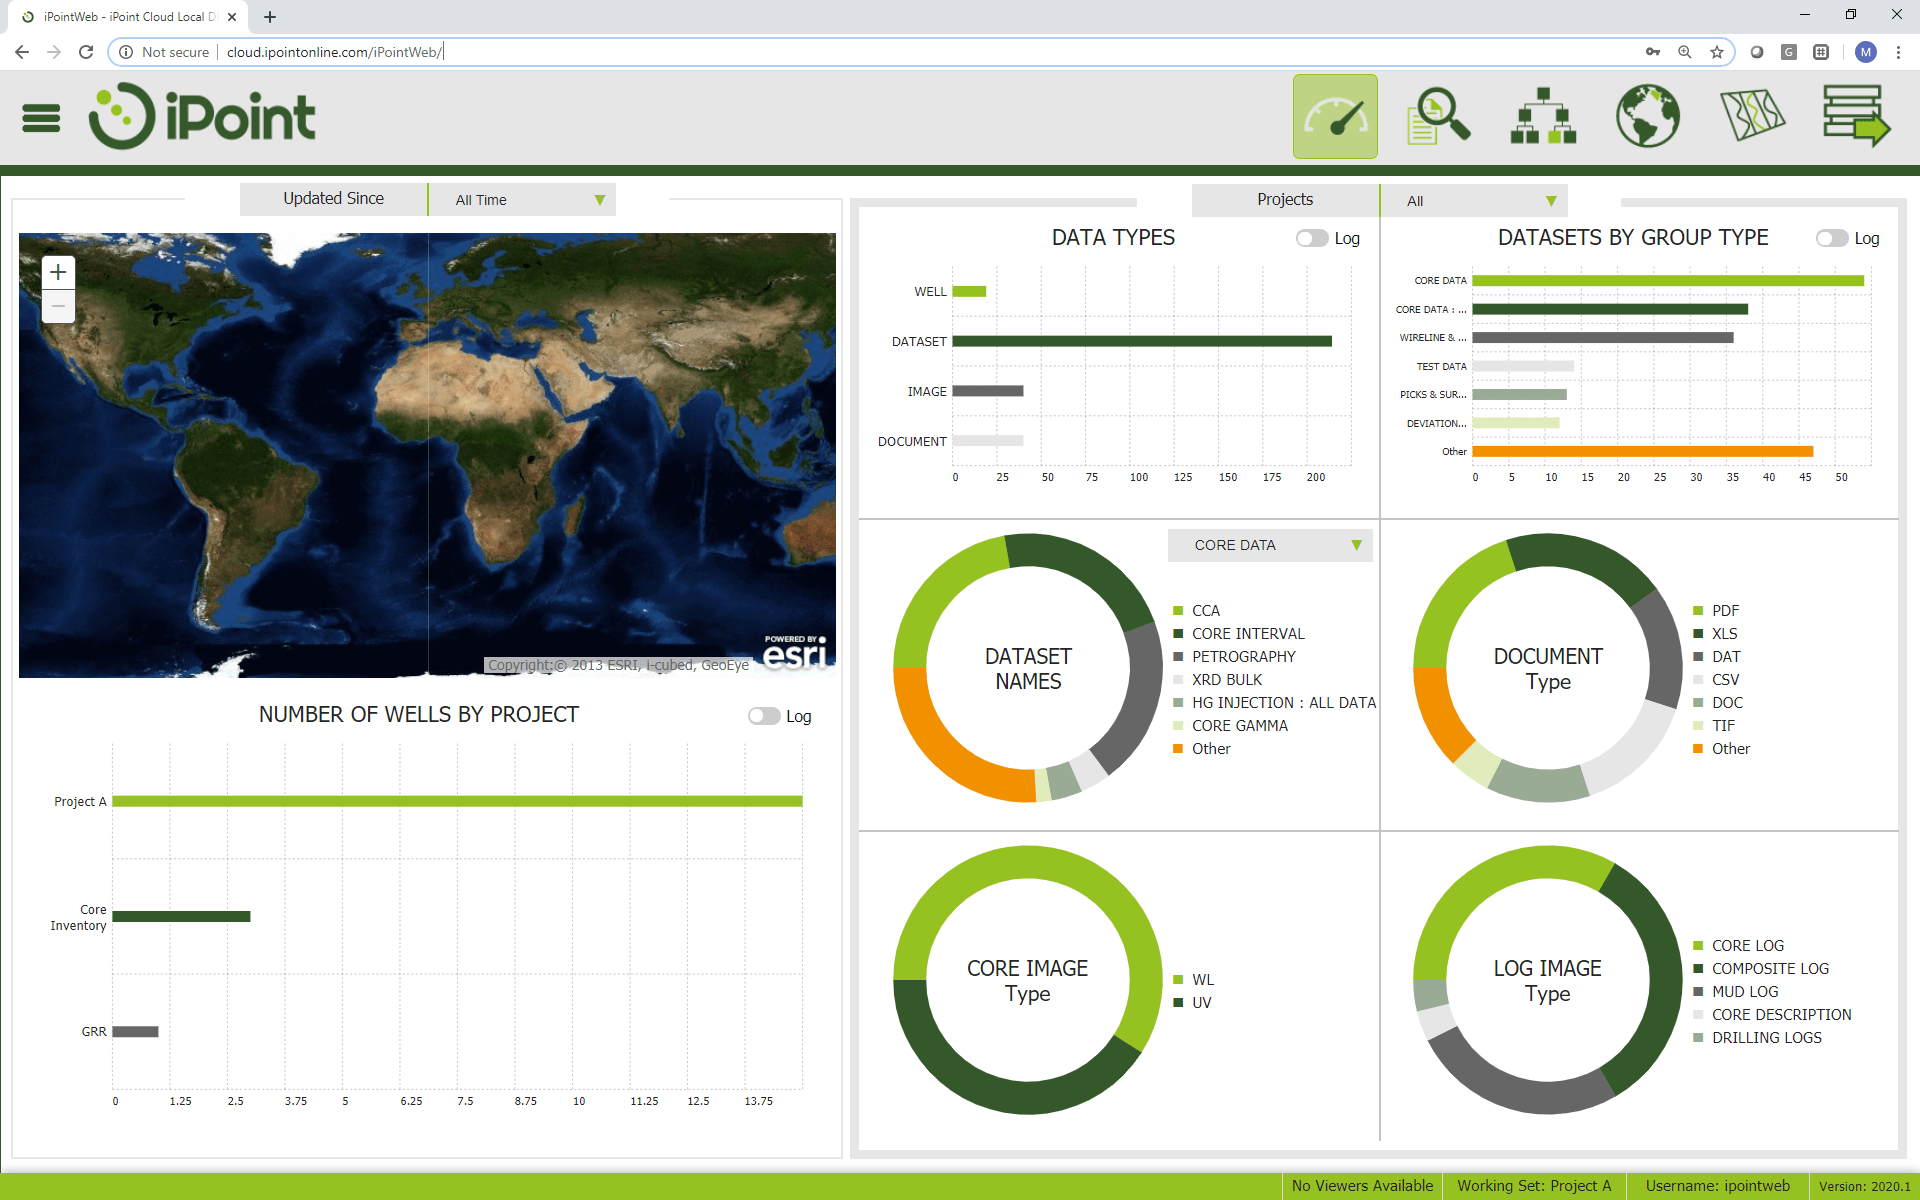Click the iPoint logo
The height and width of the screenshot is (1200, 1920).
click(x=202, y=116)
